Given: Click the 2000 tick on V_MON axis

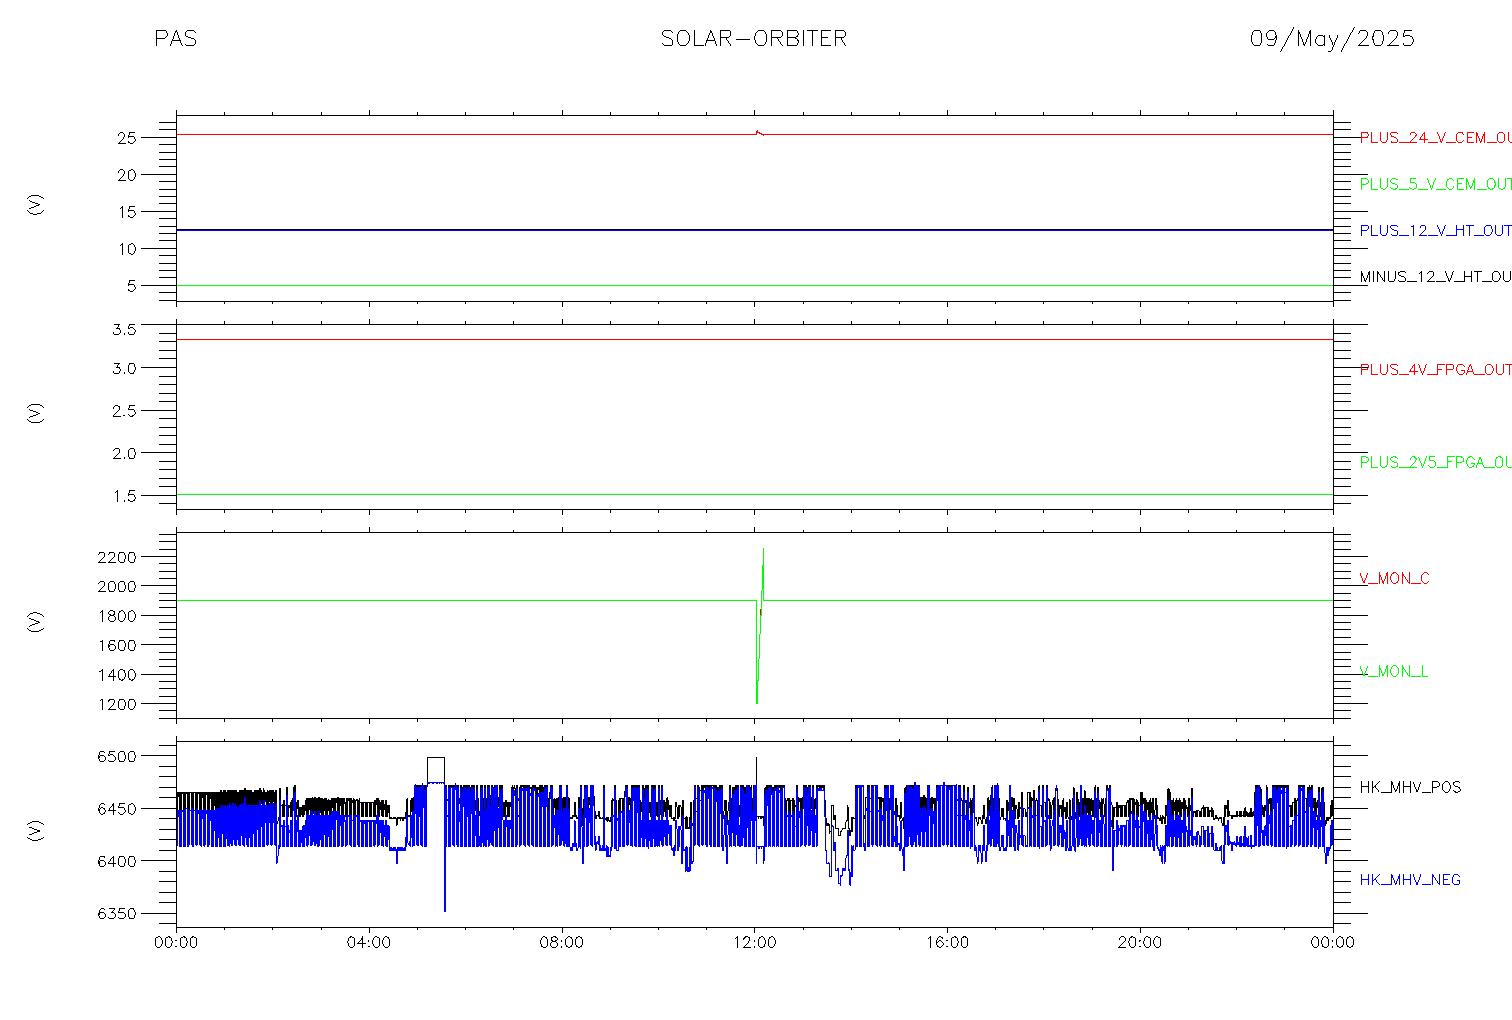Looking at the screenshot, I should click(x=118, y=586).
